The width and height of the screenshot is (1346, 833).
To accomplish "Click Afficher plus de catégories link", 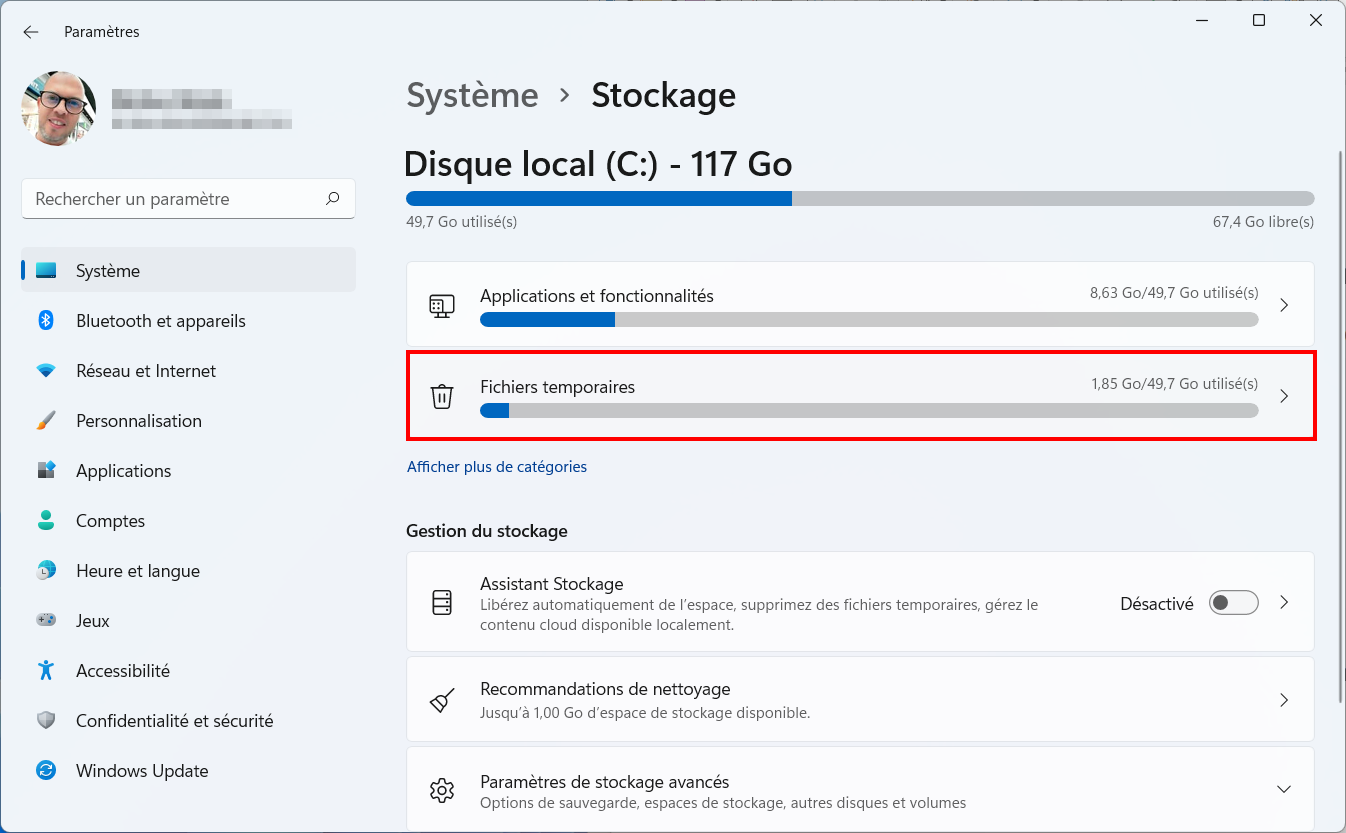I will tap(497, 467).
